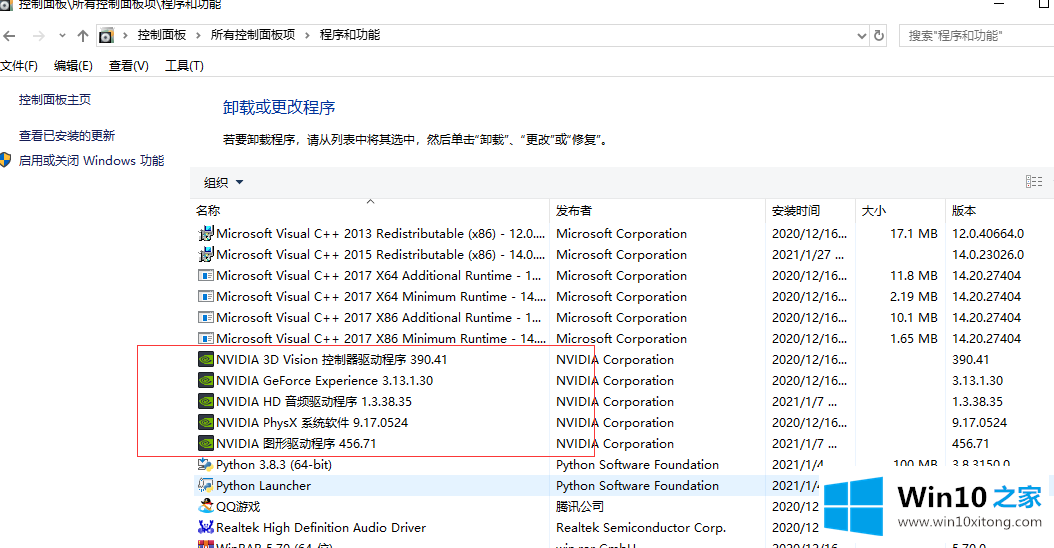
Task: Click the shield icon beside Windows 功能
Action: pos(5,160)
